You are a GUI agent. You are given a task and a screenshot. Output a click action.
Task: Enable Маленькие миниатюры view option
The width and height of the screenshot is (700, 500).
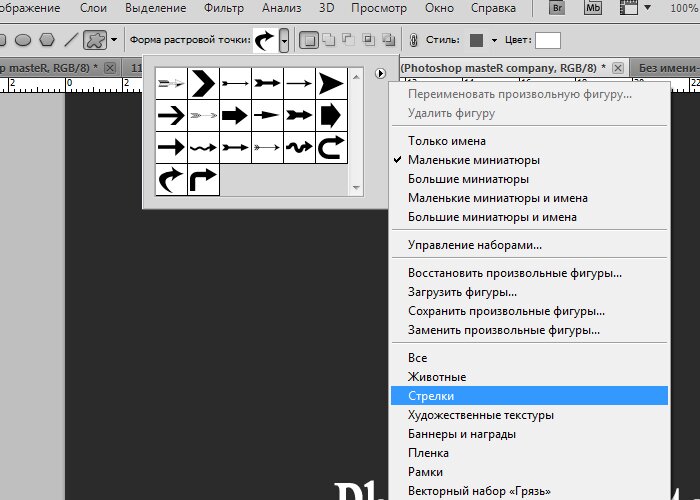pyautogui.click(x=474, y=160)
